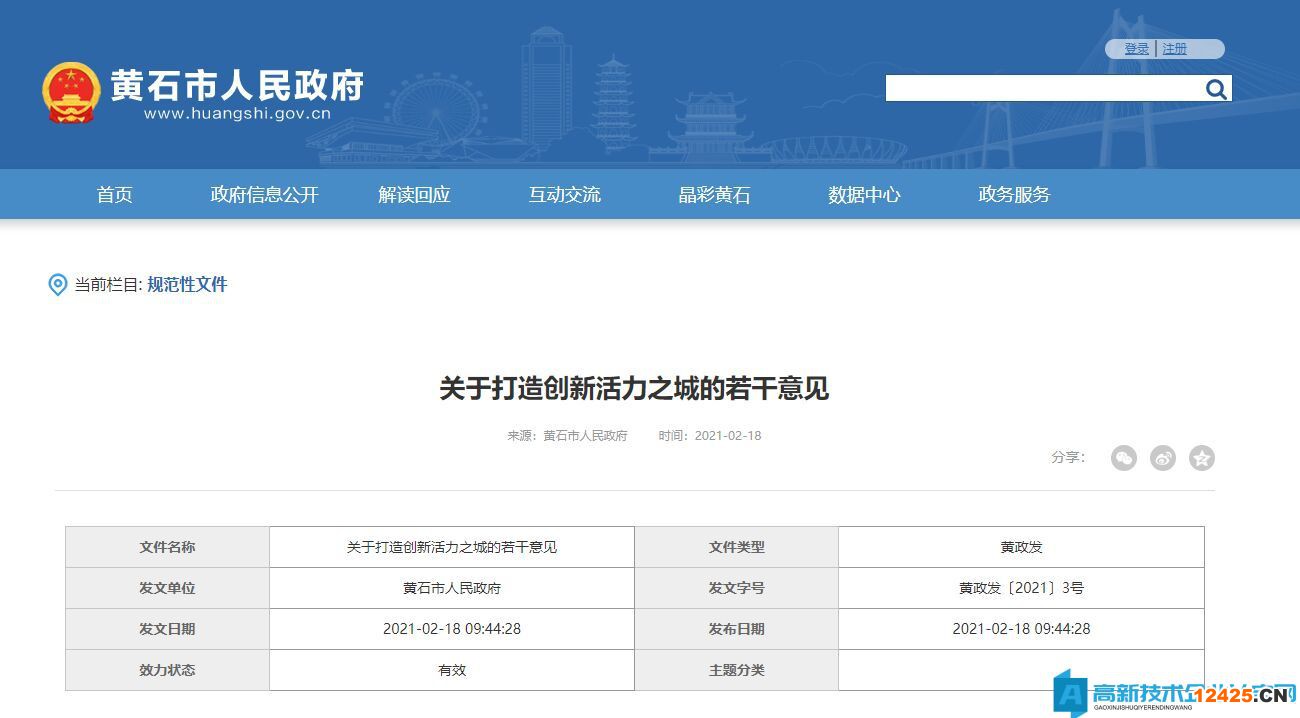Open the 首页 navigation menu

tap(113, 194)
